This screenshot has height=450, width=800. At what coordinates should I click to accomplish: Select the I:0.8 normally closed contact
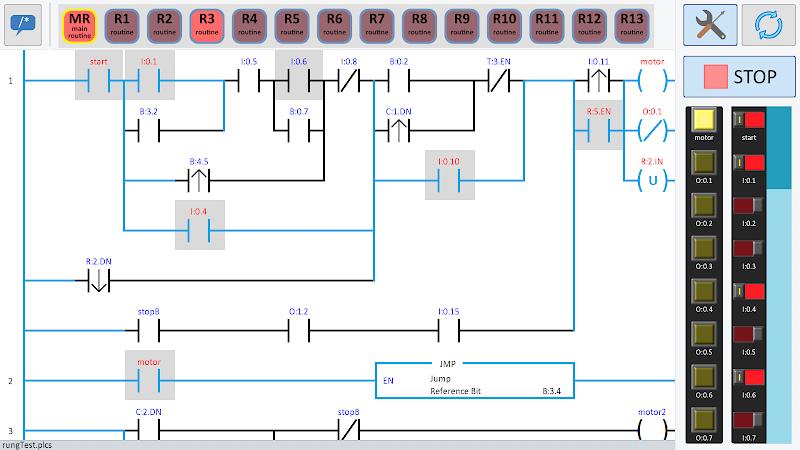[x=349, y=81]
